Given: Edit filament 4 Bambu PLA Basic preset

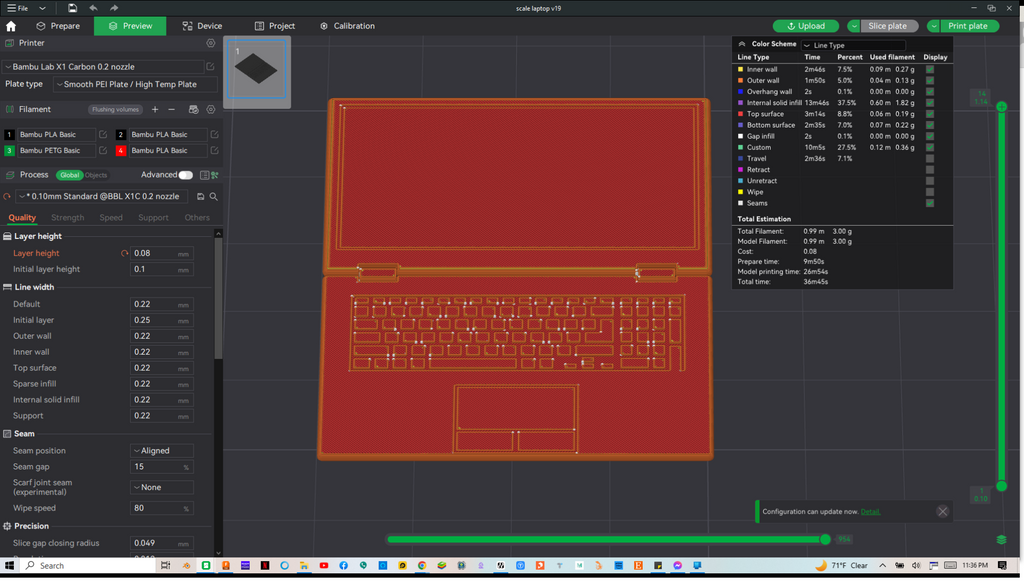Looking at the screenshot, I should click(214, 150).
